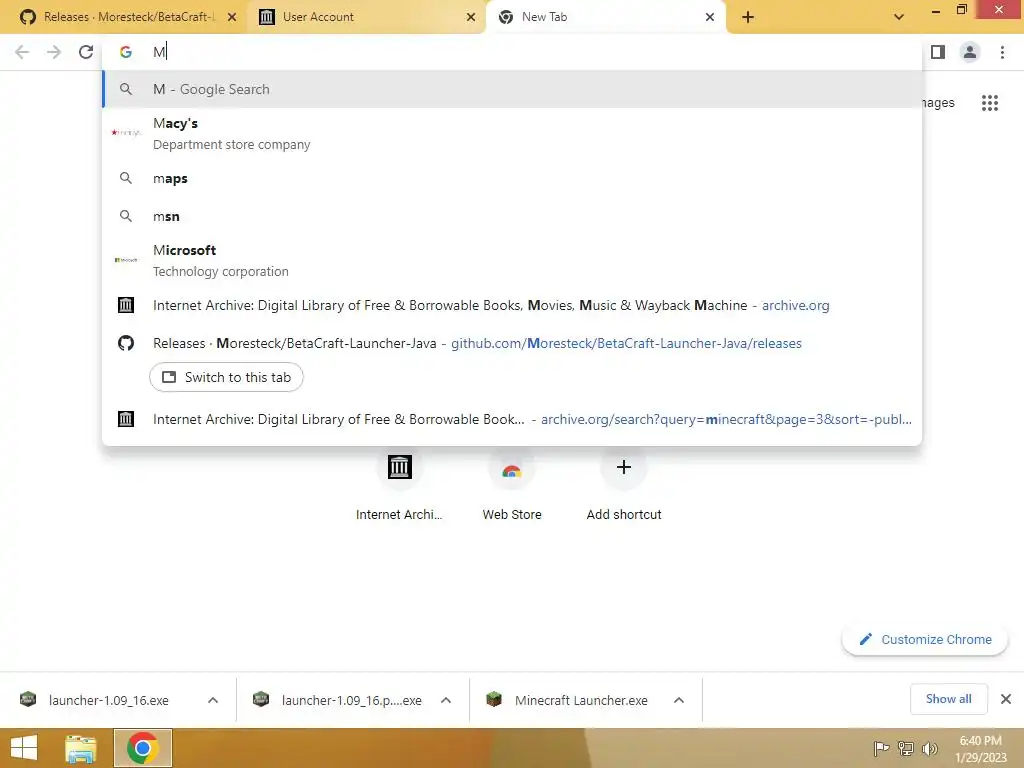
Task: Open the Moresteck BetaCraft-Launcher-Java releases suggestion
Action: coord(512,343)
